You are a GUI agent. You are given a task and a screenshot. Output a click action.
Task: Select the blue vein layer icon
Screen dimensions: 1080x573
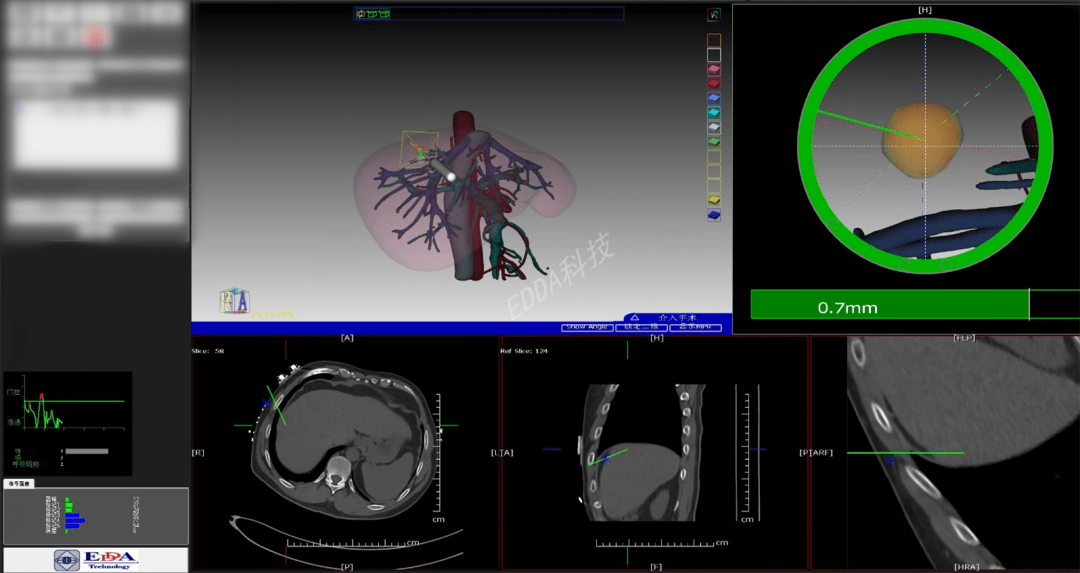(x=714, y=99)
